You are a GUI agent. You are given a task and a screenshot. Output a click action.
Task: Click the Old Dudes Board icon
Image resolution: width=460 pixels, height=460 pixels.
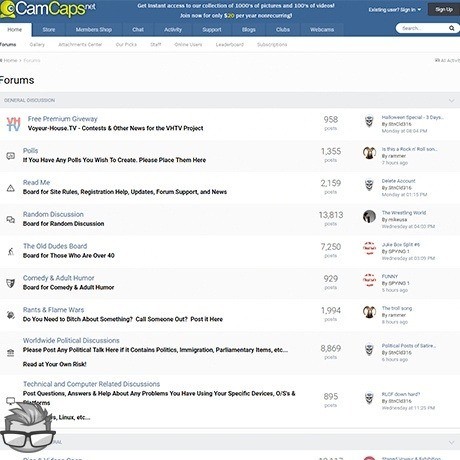point(11,251)
